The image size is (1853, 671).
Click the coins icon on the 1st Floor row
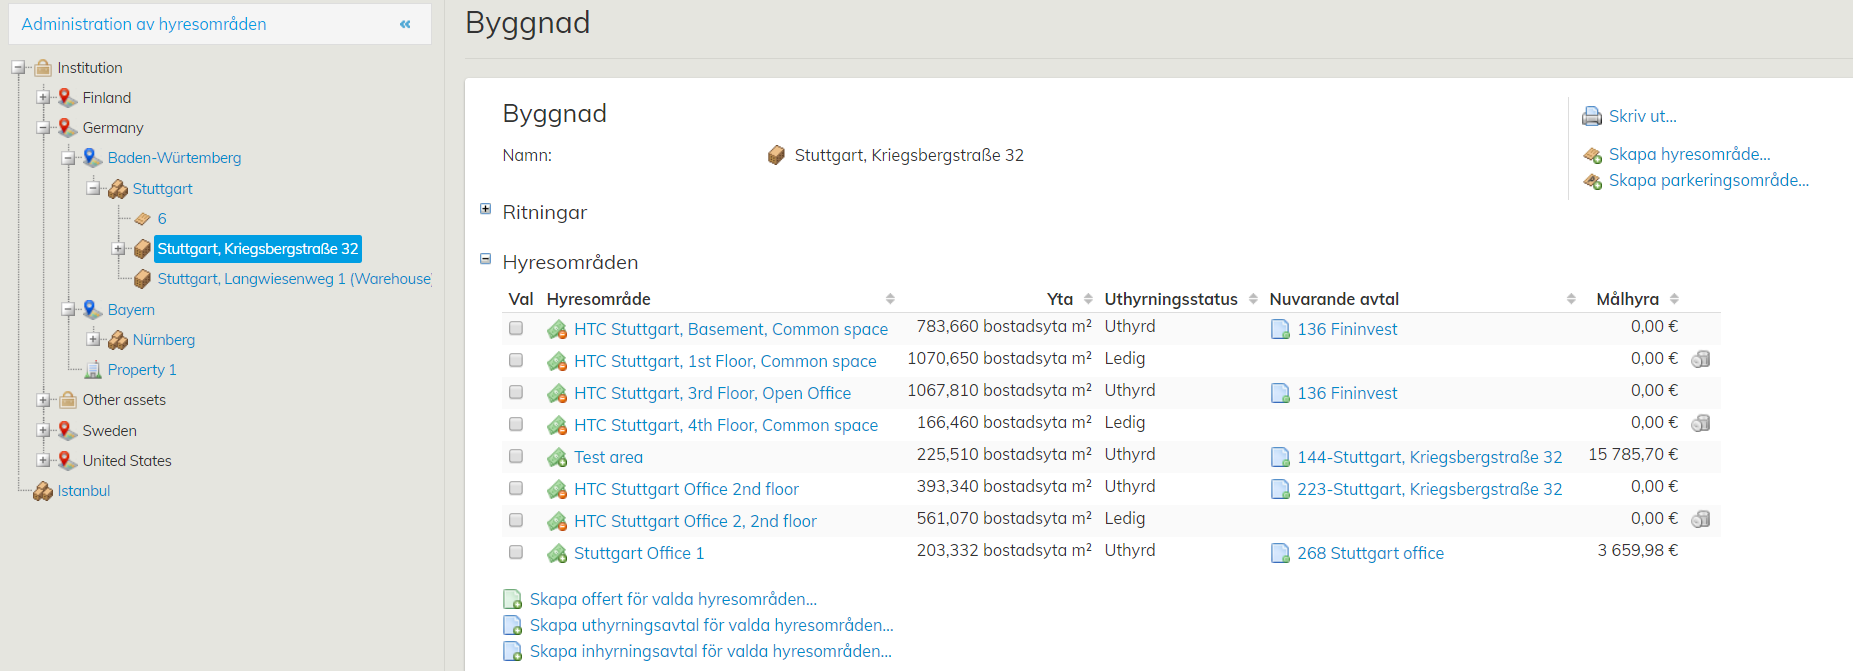click(x=1700, y=359)
